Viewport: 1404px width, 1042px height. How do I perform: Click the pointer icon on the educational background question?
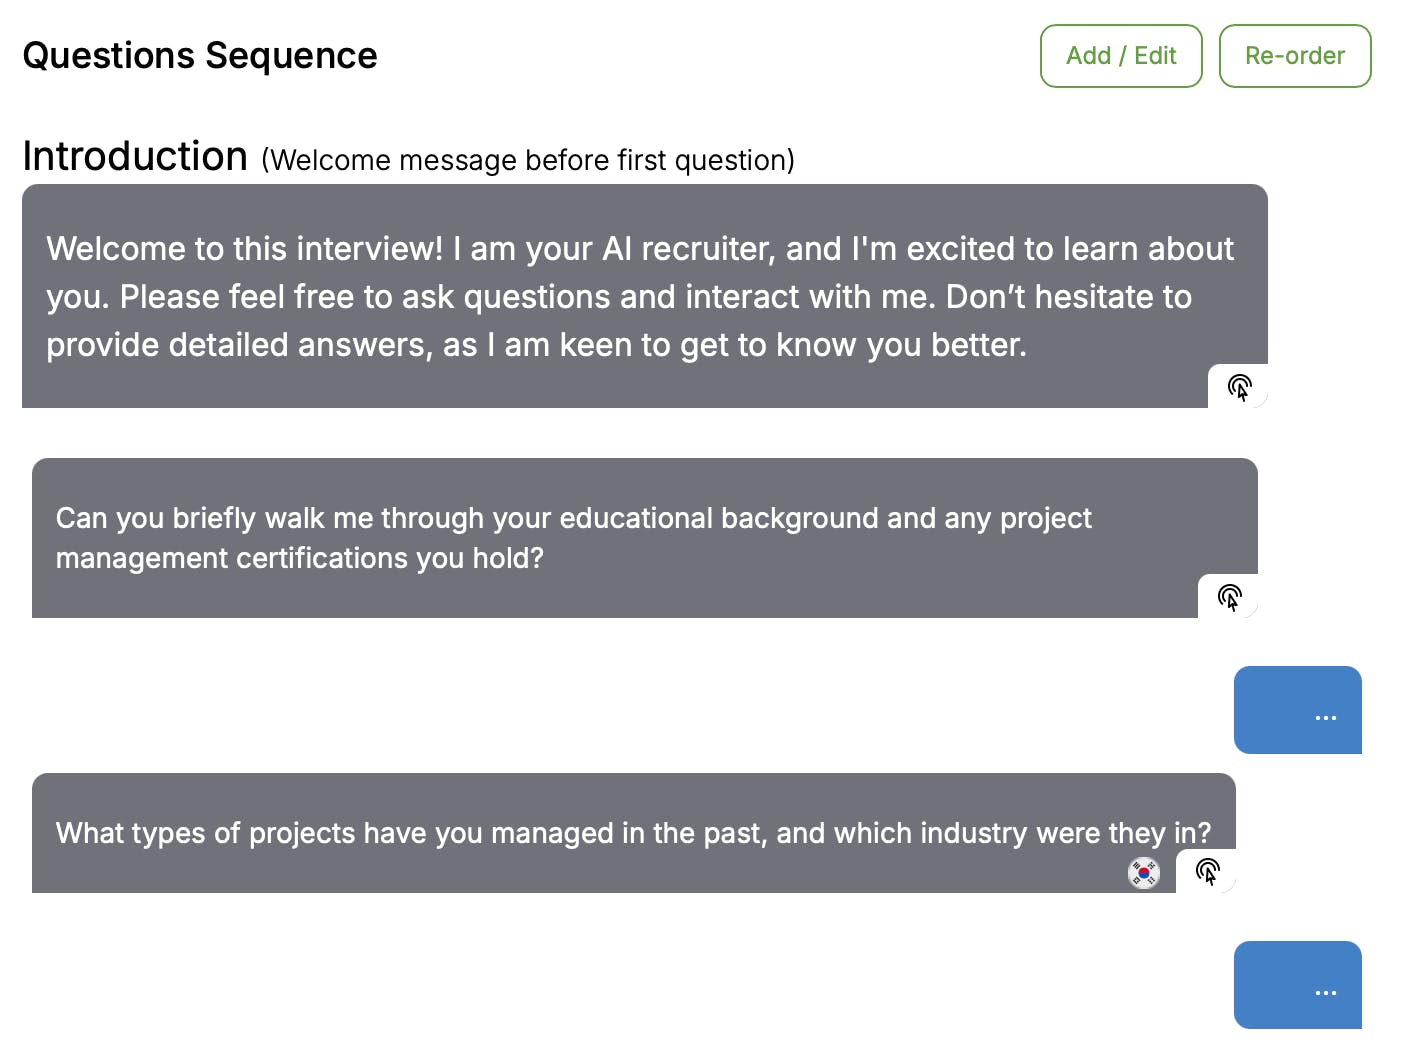click(x=1229, y=597)
